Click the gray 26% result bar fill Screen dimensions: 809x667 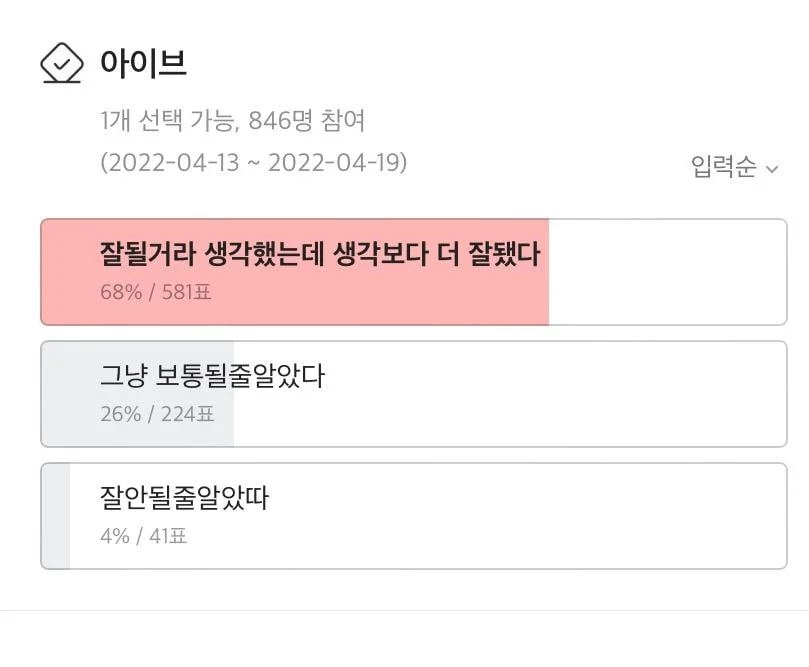(138, 394)
